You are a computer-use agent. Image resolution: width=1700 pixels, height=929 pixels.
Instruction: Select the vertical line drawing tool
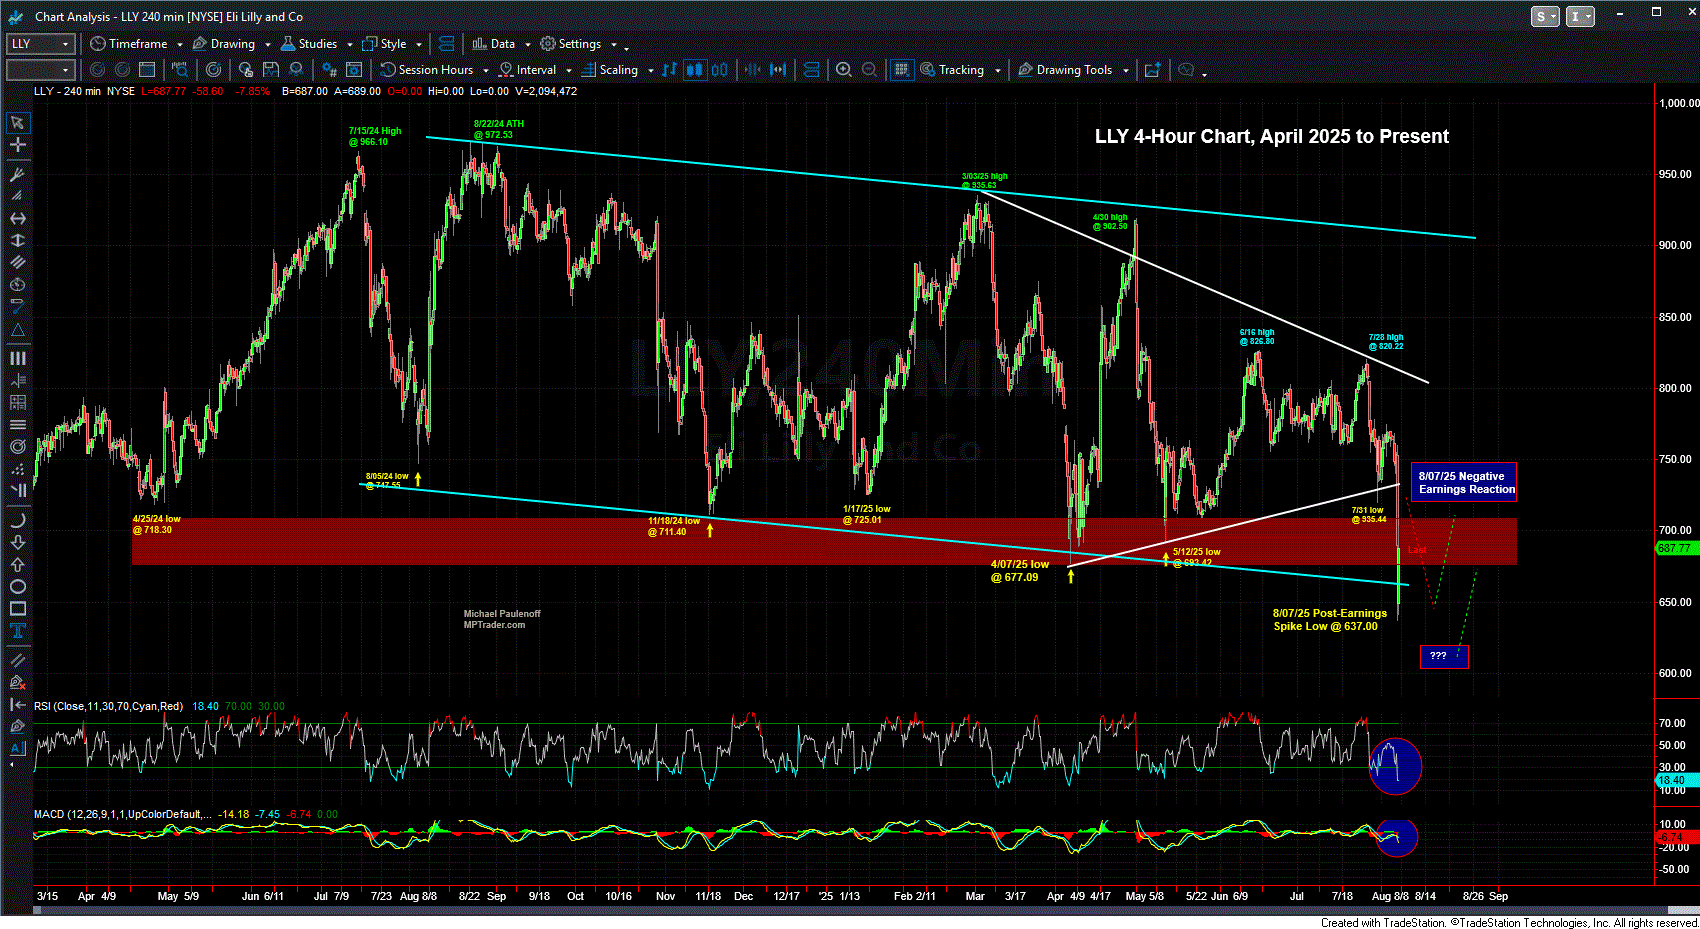click(x=17, y=240)
